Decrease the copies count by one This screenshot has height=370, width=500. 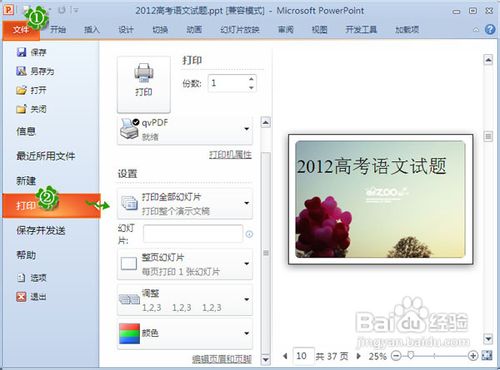(251, 88)
